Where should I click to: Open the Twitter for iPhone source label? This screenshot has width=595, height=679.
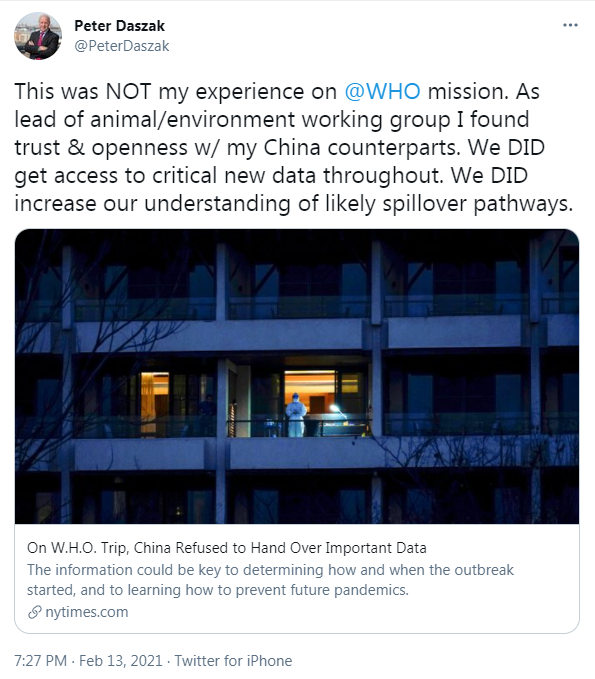233,661
